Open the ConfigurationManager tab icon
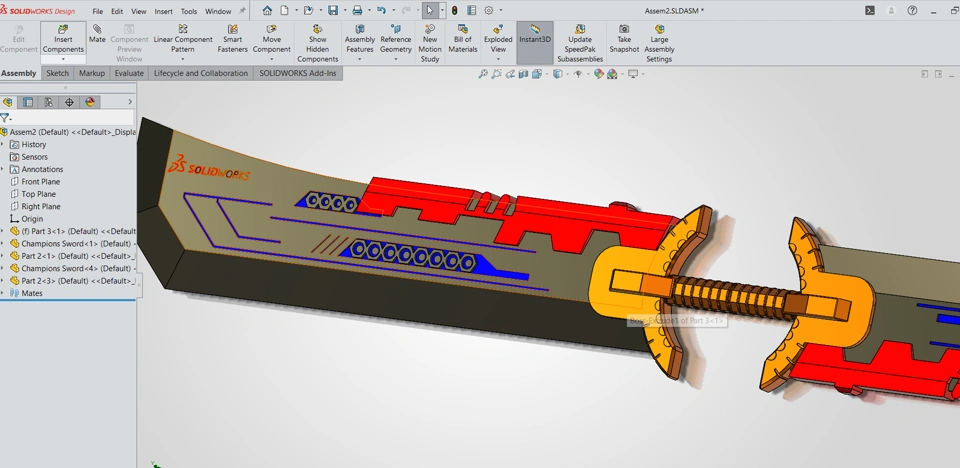Viewport: 960px width, 468px height. (x=48, y=102)
